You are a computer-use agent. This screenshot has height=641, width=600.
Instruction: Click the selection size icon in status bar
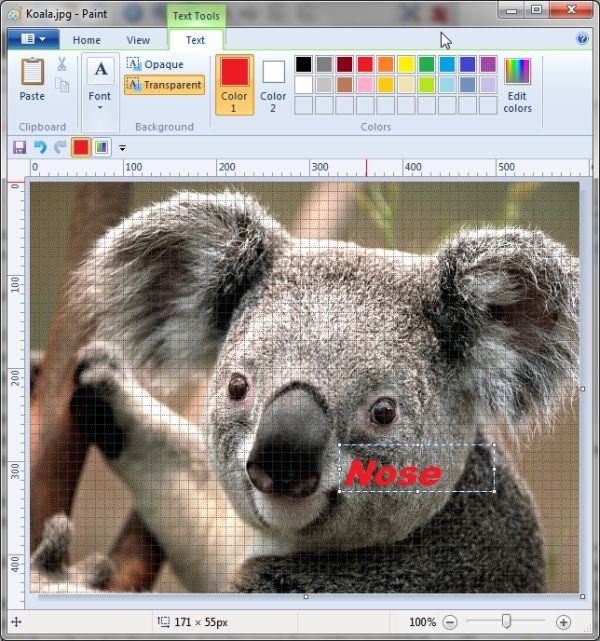[163, 622]
